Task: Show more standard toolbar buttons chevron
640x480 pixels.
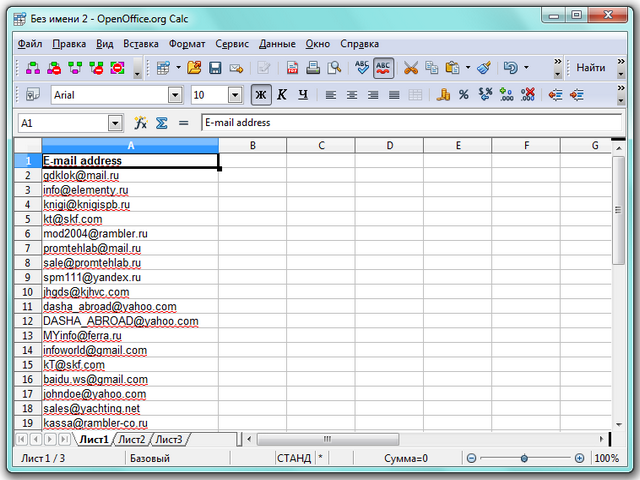Action: click(x=558, y=61)
